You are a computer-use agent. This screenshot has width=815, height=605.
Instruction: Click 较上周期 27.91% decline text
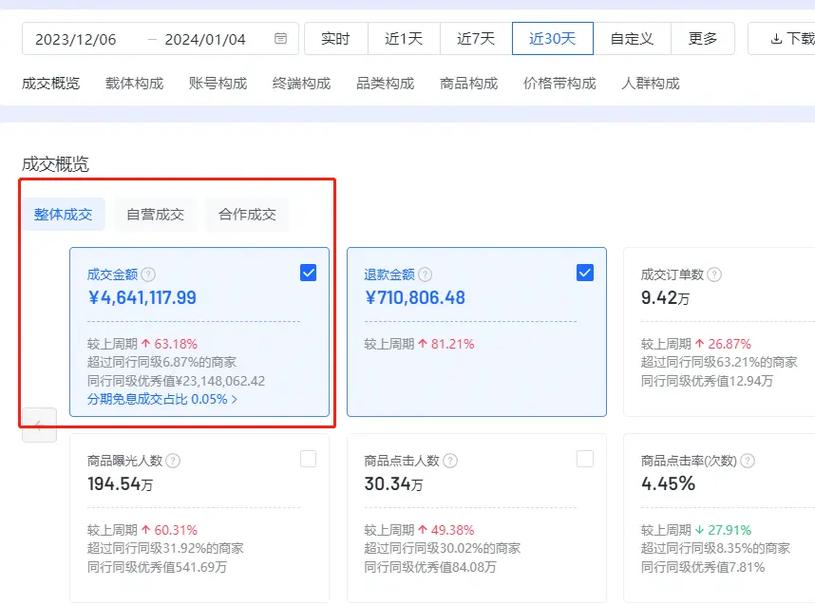coord(696,530)
